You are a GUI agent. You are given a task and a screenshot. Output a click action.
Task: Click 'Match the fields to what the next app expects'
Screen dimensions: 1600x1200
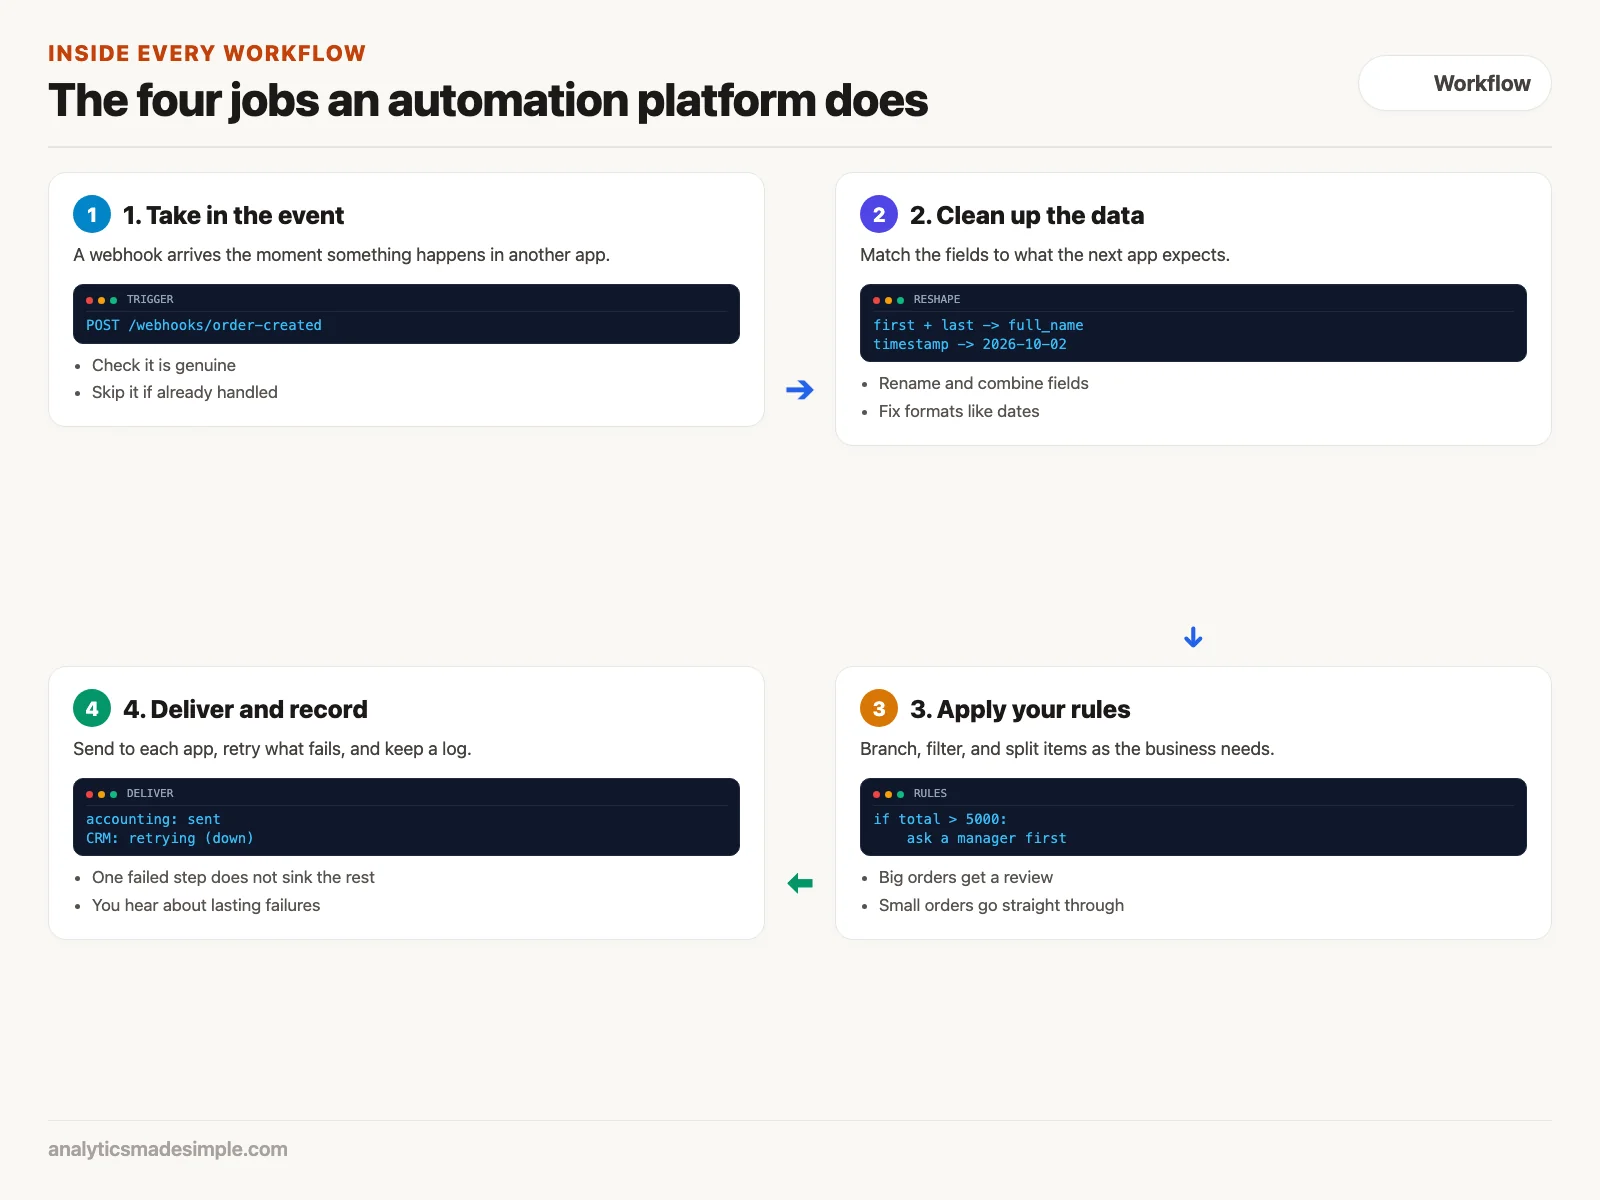pyautogui.click(x=1045, y=255)
